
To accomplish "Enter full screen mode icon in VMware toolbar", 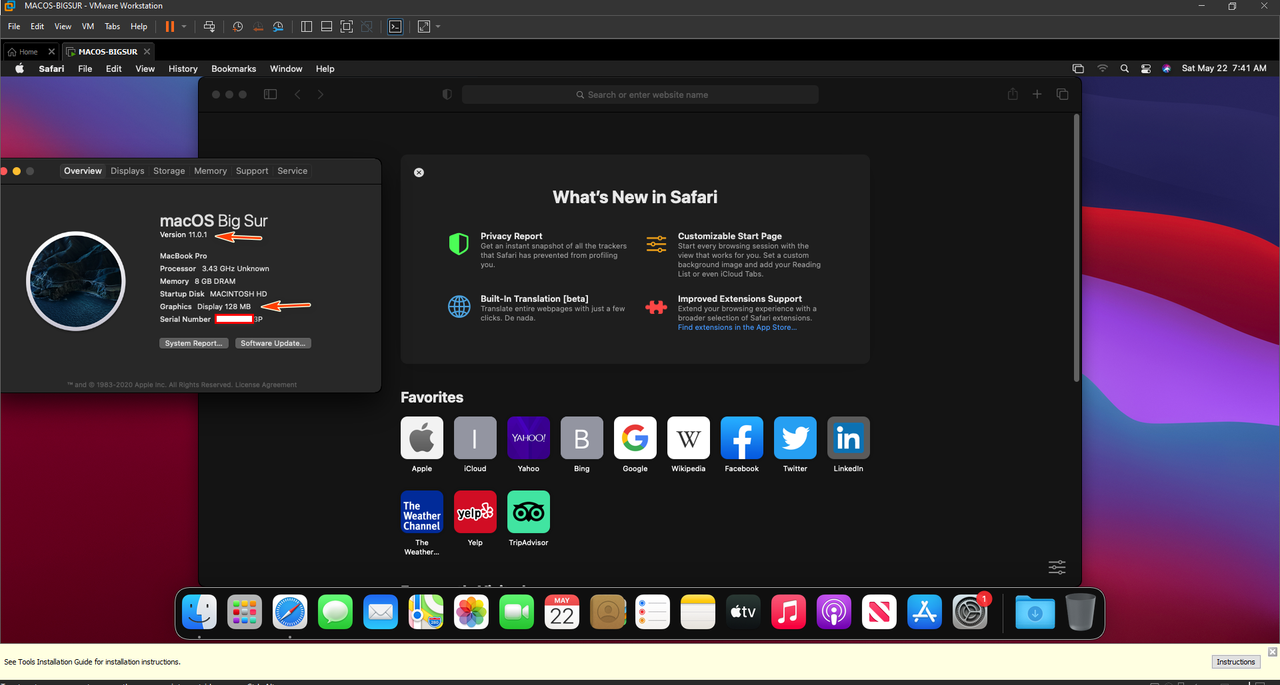I will pos(346,26).
